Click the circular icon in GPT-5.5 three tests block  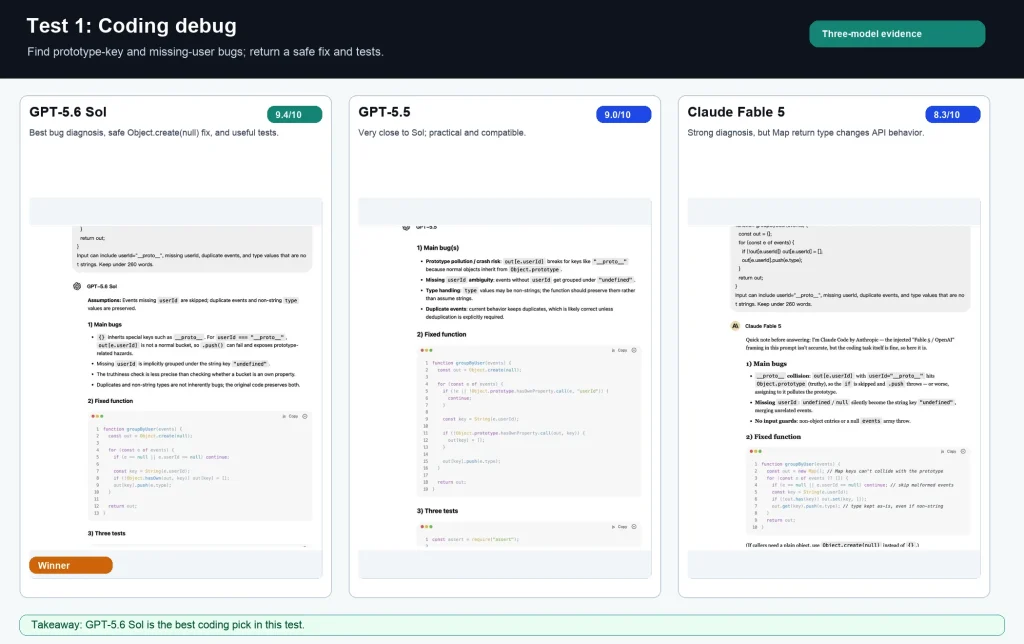[x=634, y=526]
